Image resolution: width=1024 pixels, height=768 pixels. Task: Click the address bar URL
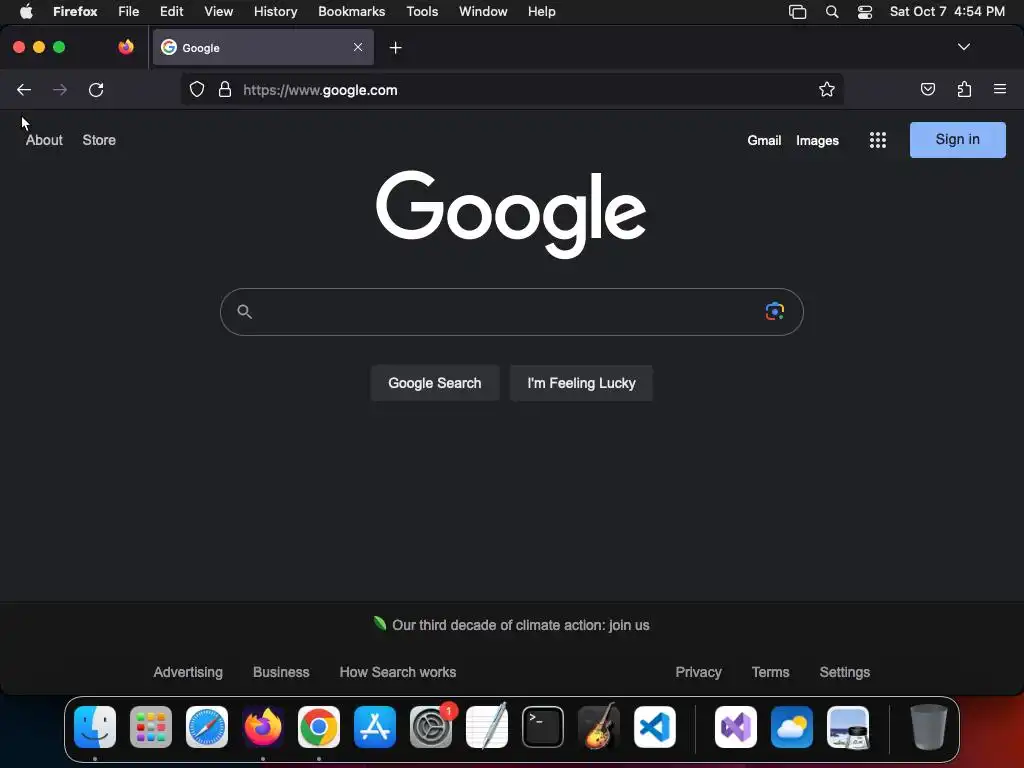[320, 90]
